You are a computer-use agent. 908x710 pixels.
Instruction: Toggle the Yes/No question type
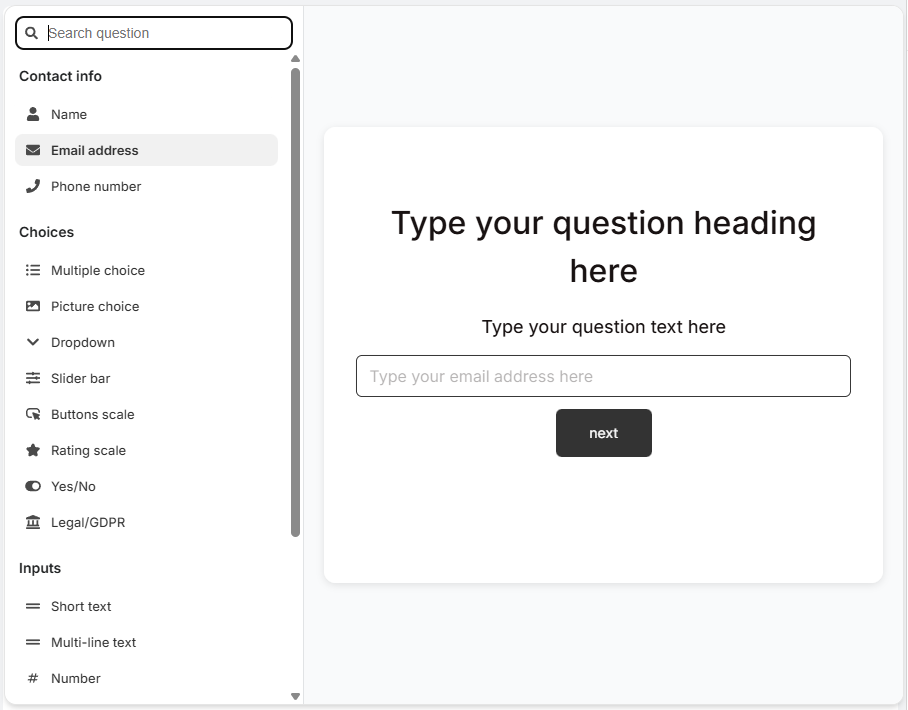pyautogui.click(x=74, y=486)
